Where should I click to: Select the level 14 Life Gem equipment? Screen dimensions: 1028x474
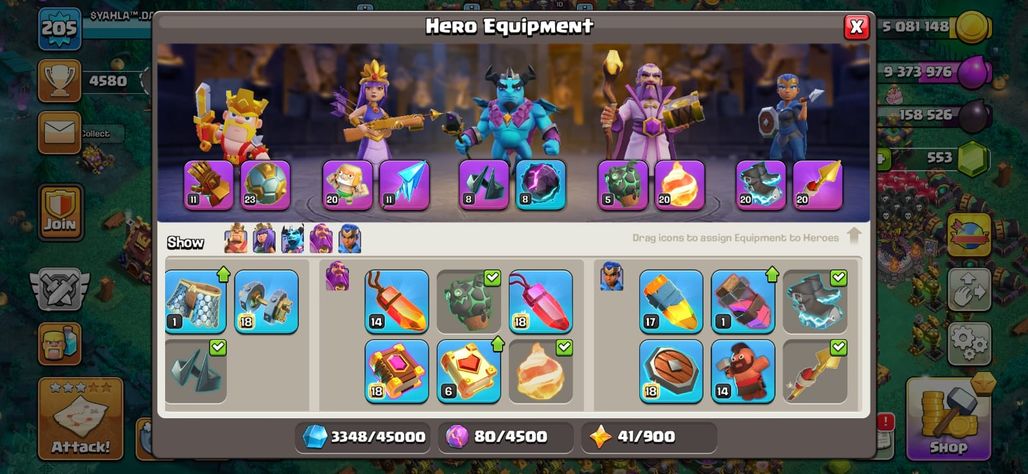pyautogui.click(x=397, y=302)
